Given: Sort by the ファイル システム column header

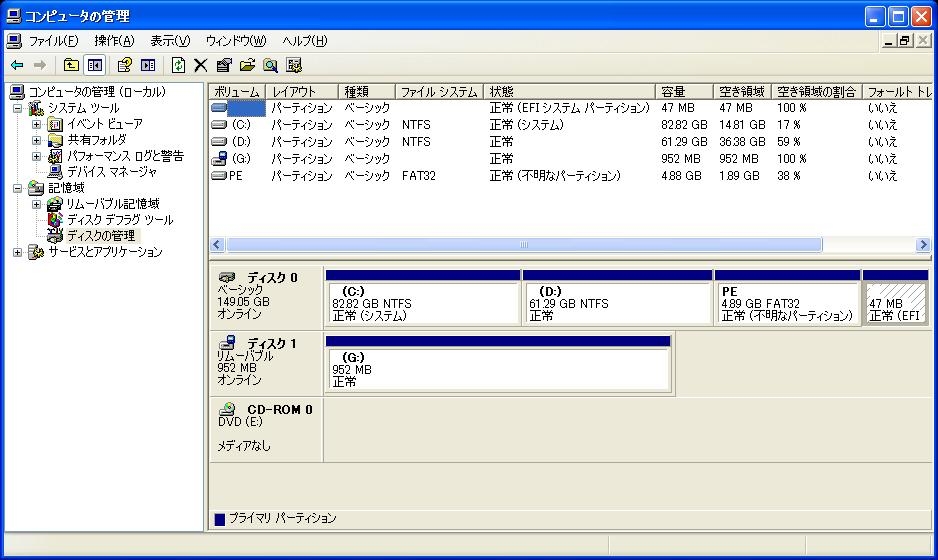Looking at the screenshot, I should (440, 92).
